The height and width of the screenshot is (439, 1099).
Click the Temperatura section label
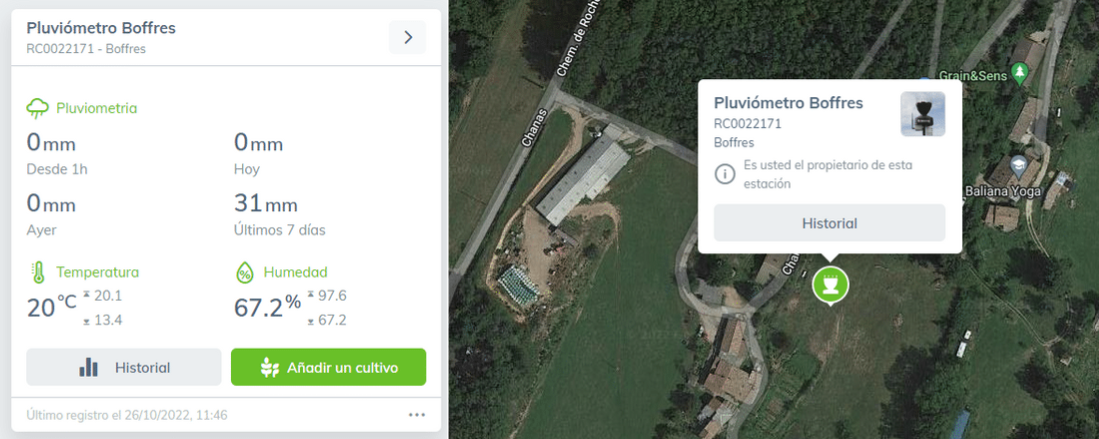(97, 272)
